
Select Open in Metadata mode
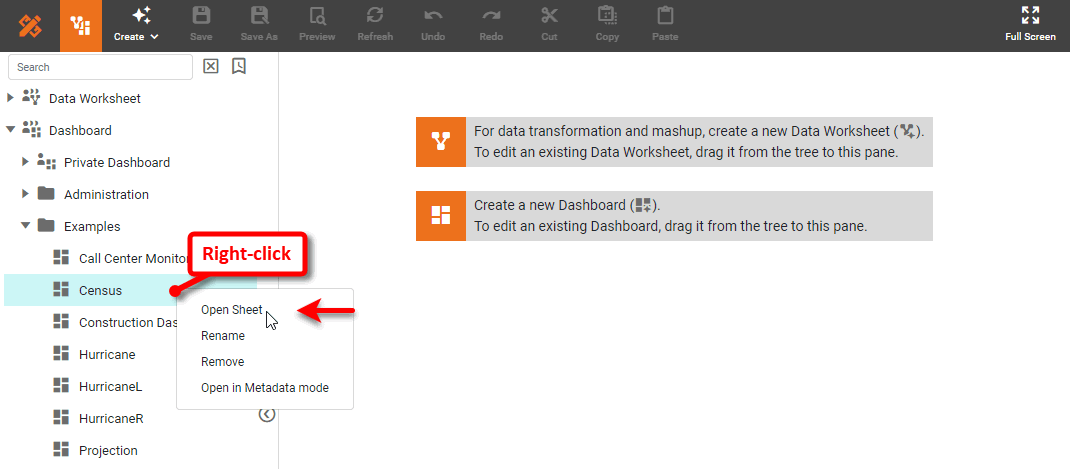click(264, 388)
